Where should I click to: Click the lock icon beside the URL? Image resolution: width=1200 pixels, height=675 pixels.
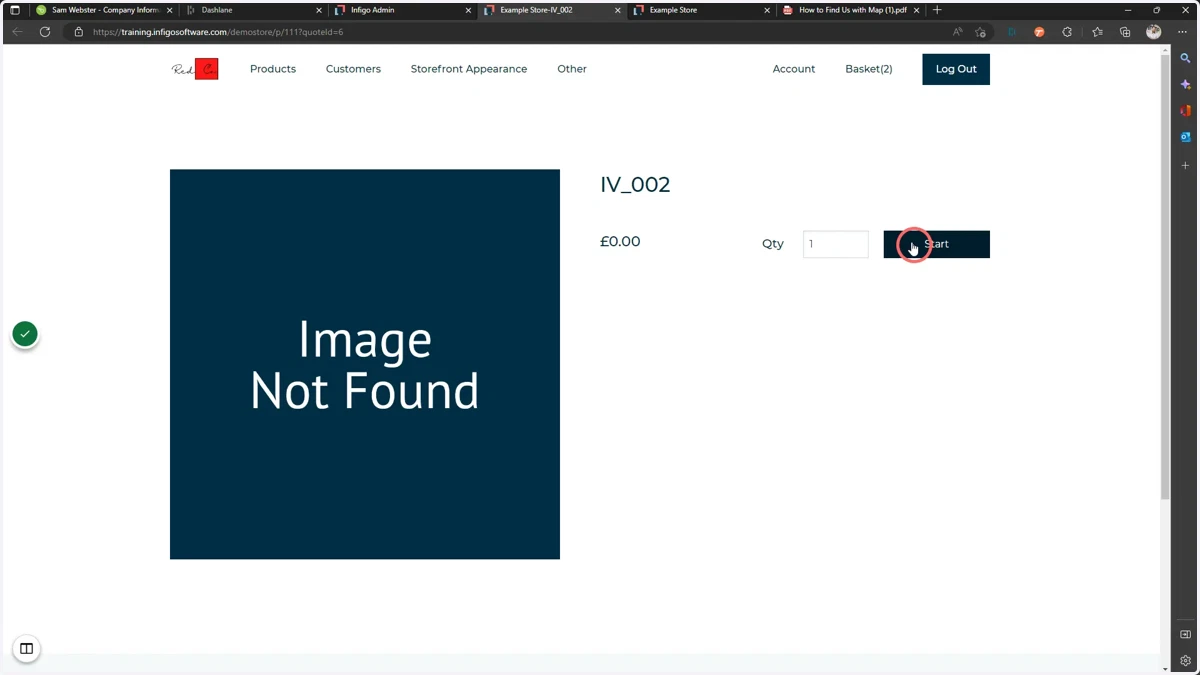[79, 32]
